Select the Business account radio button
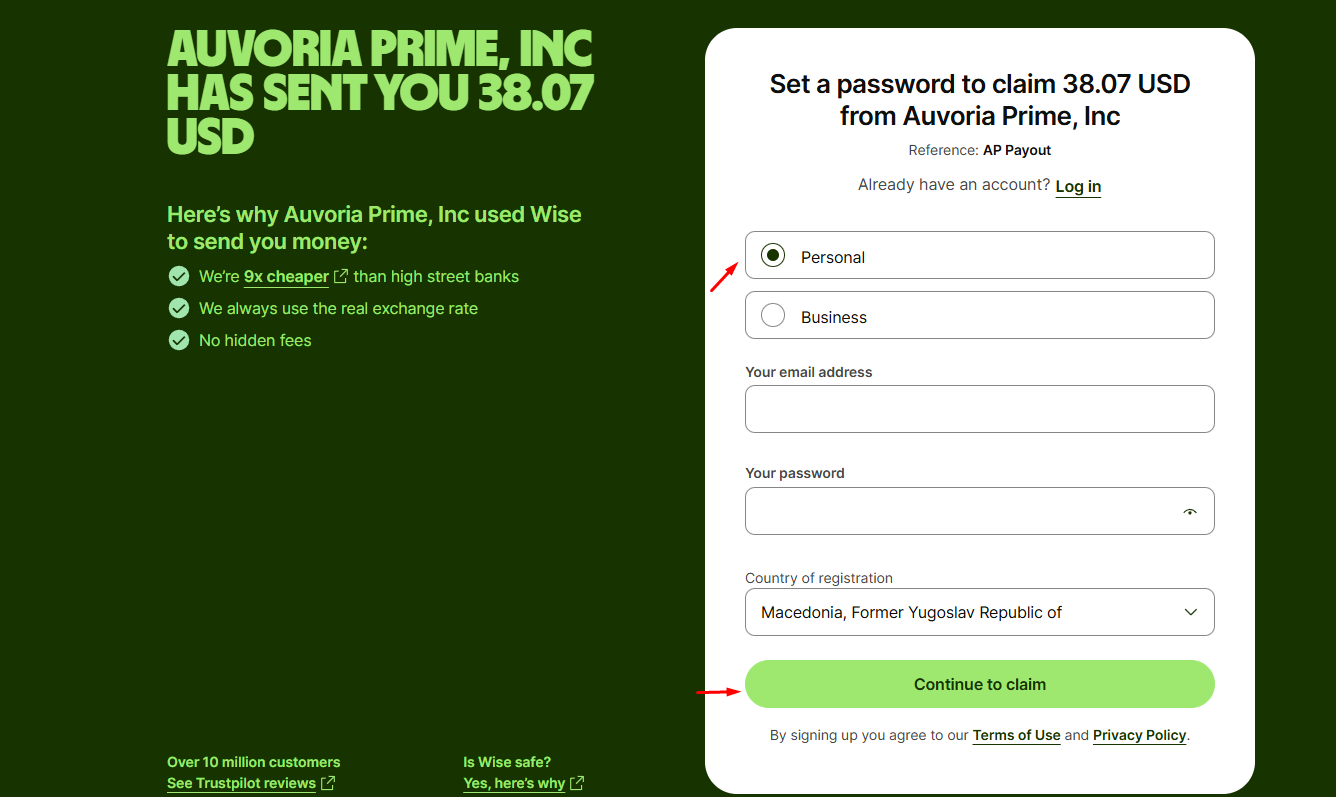Image resolution: width=1336 pixels, height=797 pixels. [x=773, y=316]
